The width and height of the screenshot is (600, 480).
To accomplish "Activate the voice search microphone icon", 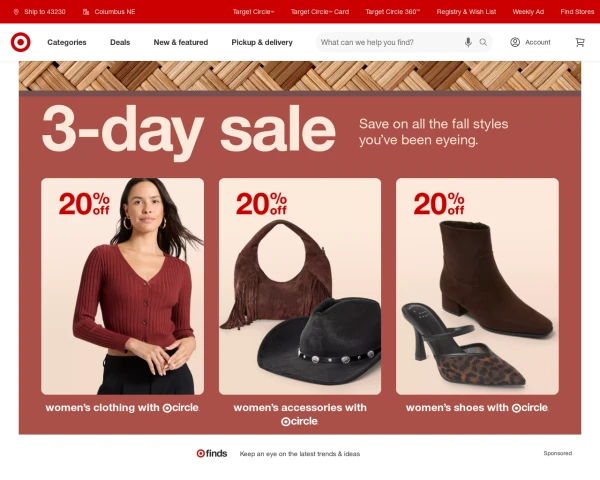I will (x=468, y=42).
